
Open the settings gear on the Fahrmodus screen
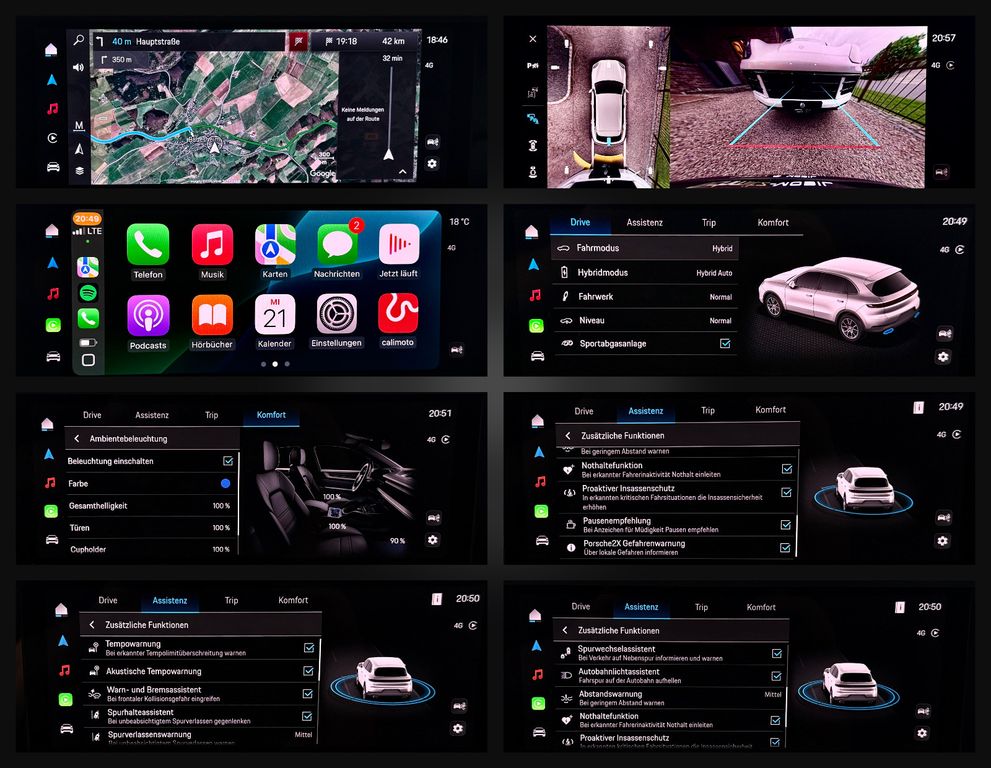[x=943, y=357]
